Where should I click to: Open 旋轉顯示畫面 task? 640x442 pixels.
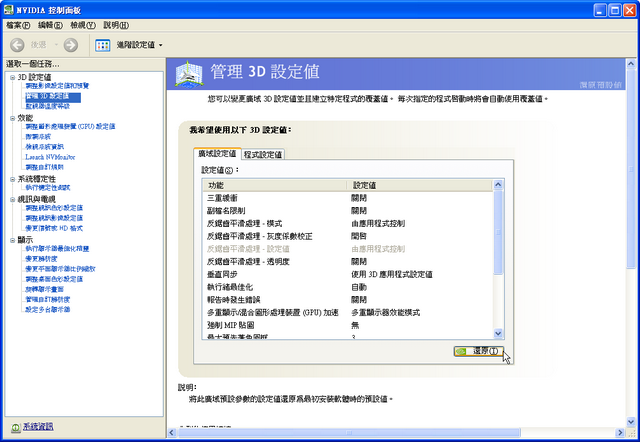click(44, 290)
